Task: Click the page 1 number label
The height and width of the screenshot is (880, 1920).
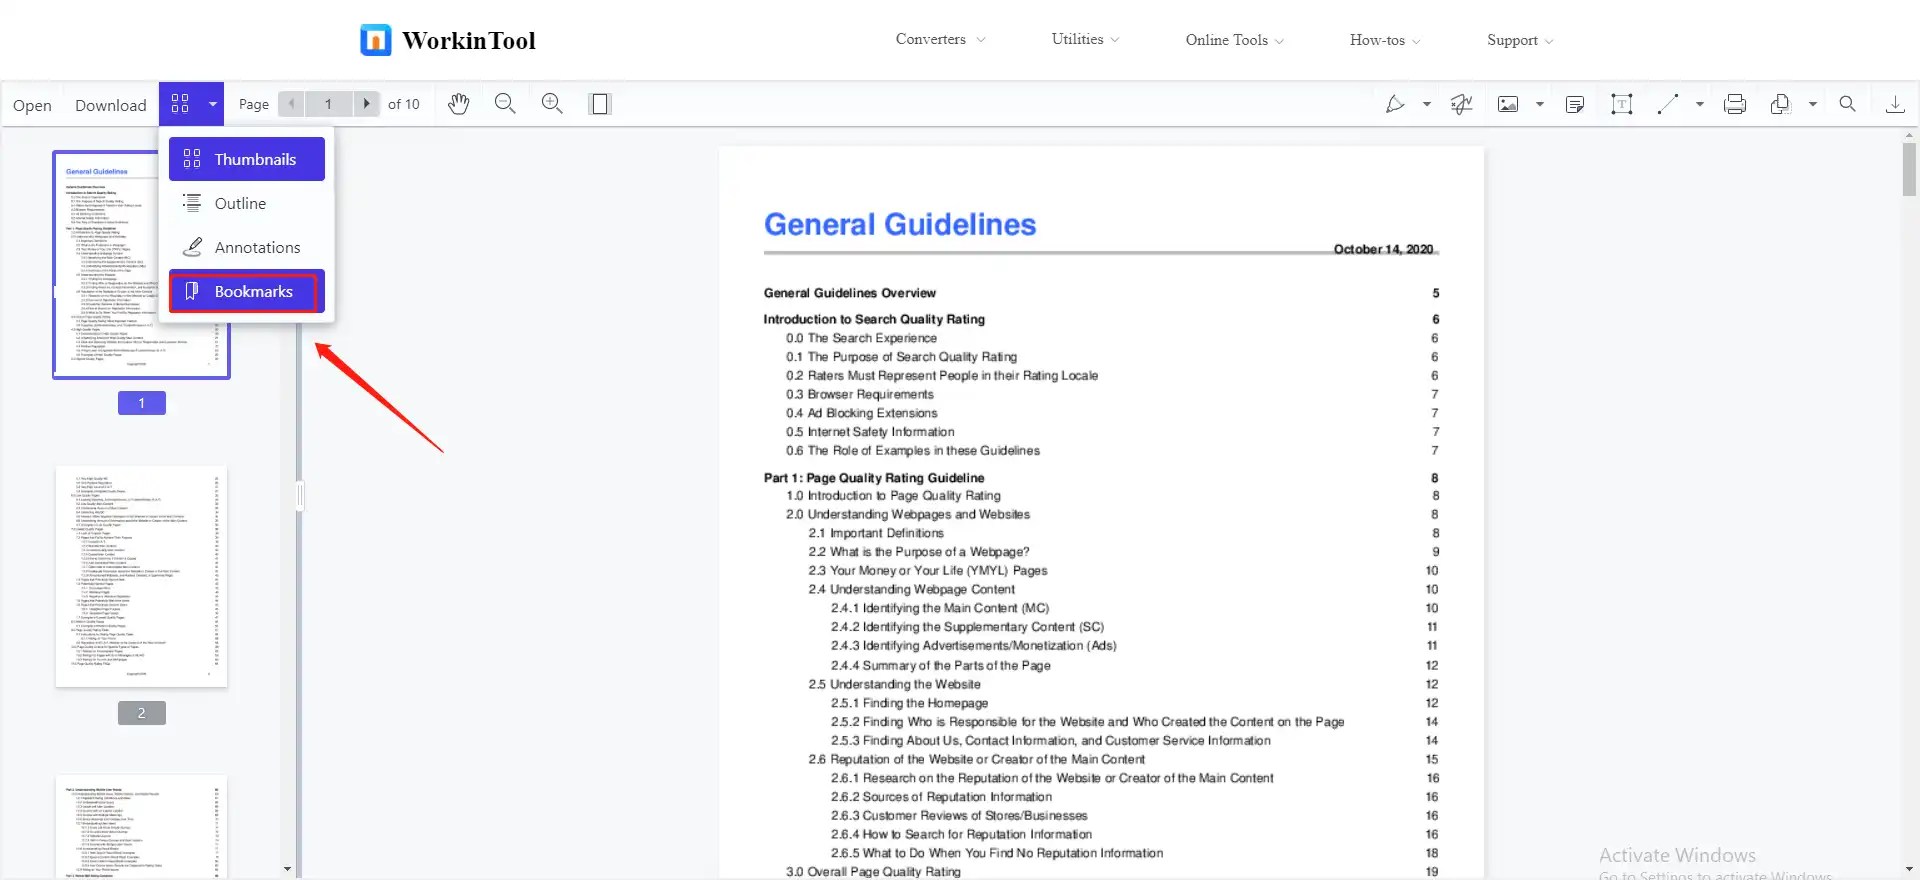Action: coord(141,403)
